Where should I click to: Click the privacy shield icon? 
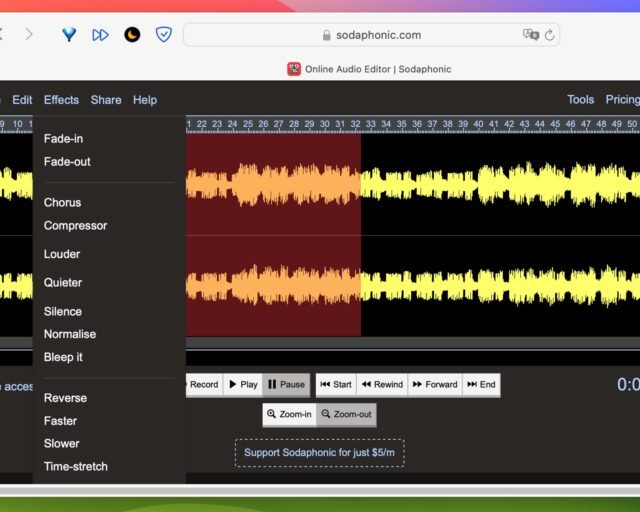pos(163,35)
